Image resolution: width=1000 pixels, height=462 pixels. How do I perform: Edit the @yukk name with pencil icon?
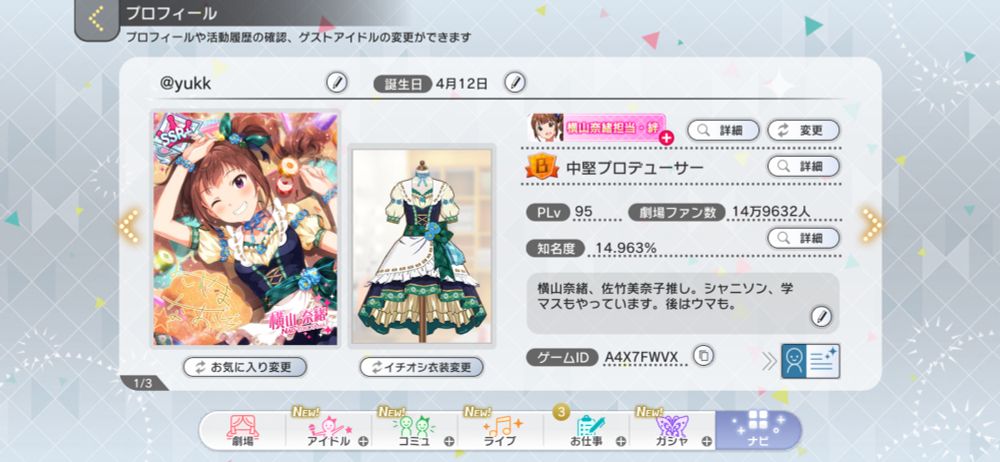pos(337,82)
